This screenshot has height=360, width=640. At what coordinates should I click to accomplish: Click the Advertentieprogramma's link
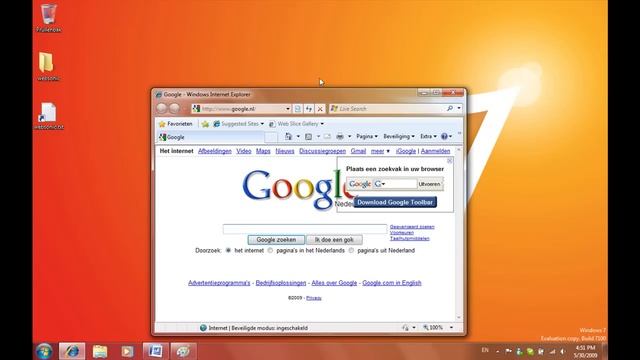point(219,283)
